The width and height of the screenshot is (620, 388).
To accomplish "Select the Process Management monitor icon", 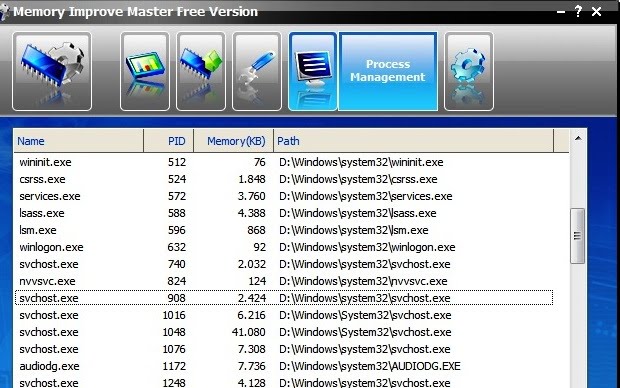I will click(x=313, y=71).
